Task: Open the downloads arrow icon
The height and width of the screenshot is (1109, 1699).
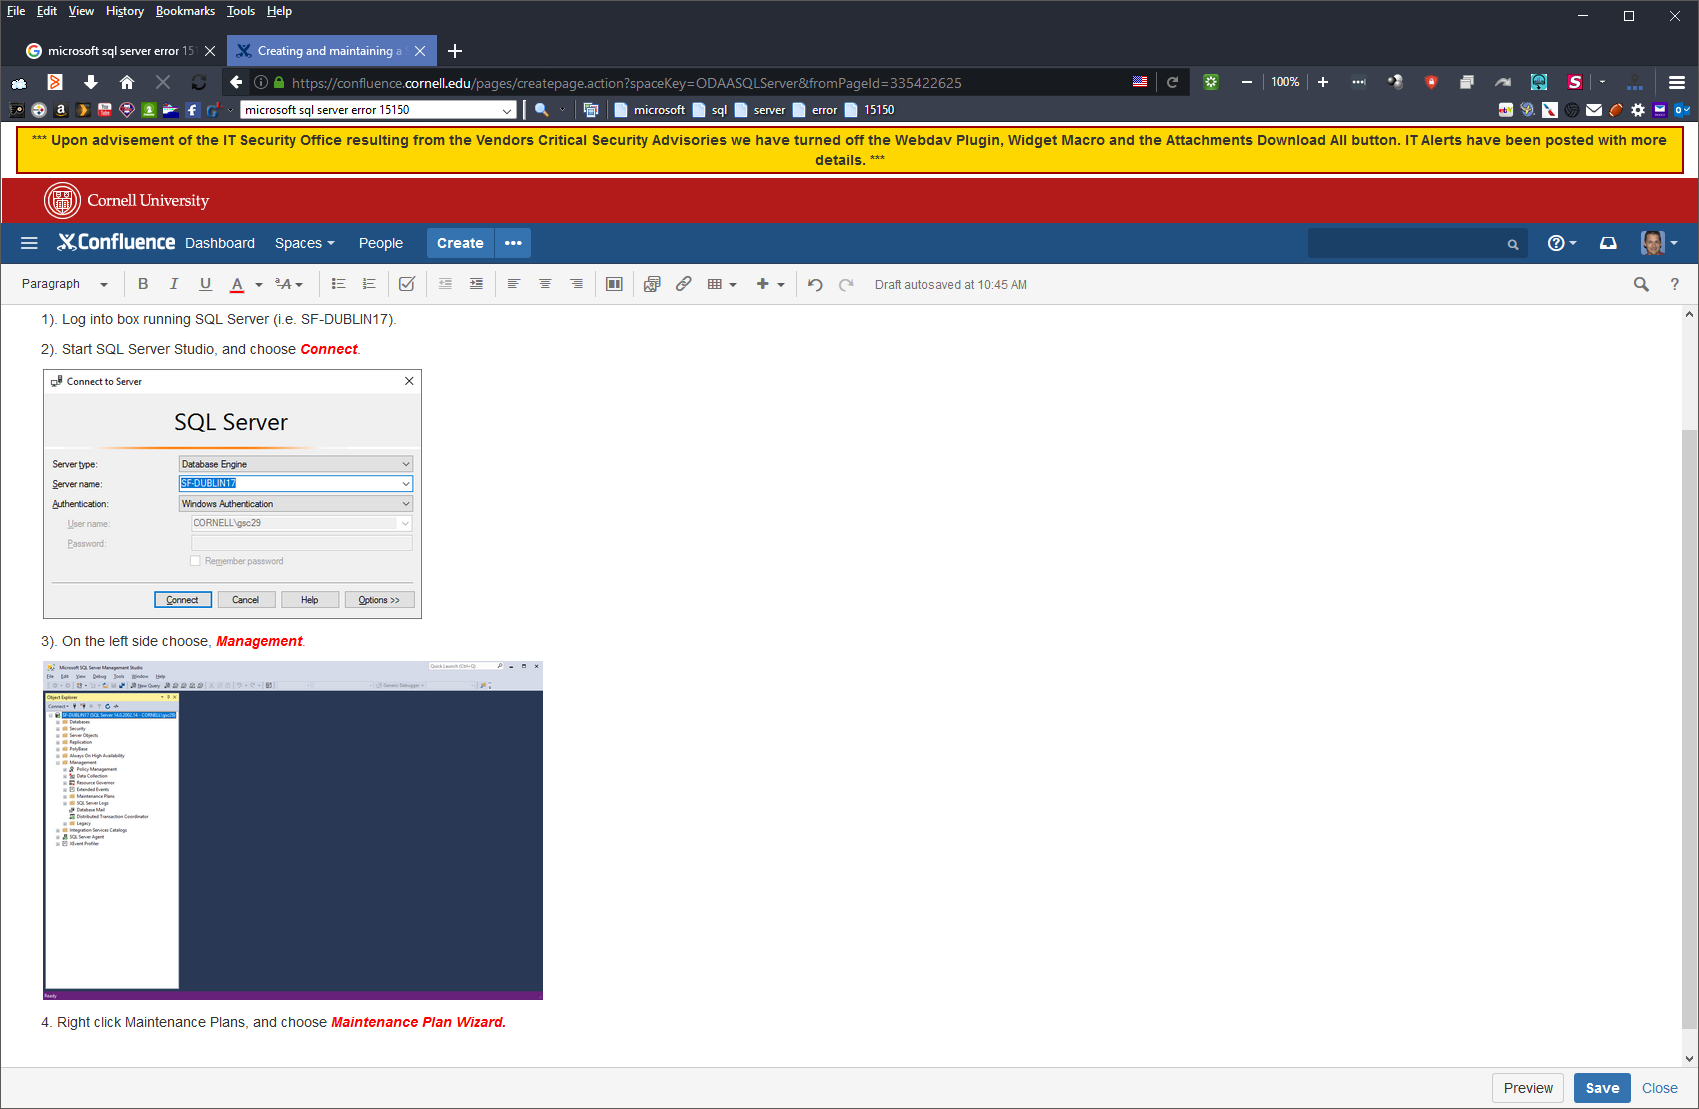Action: click(x=91, y=82)
